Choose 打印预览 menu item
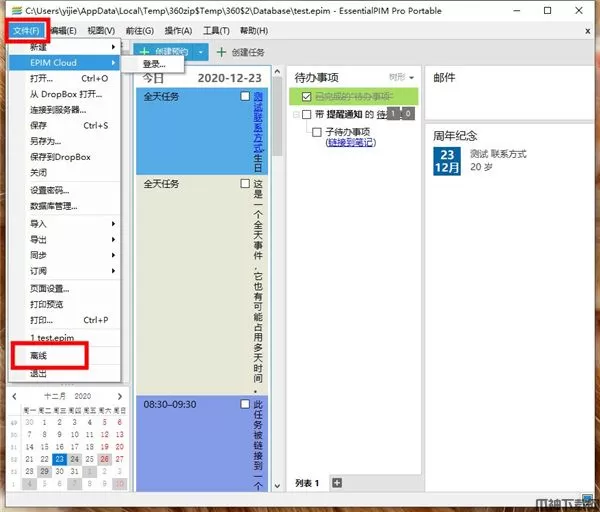The width and height of the screenshot is (600, 512). [64, 304]
